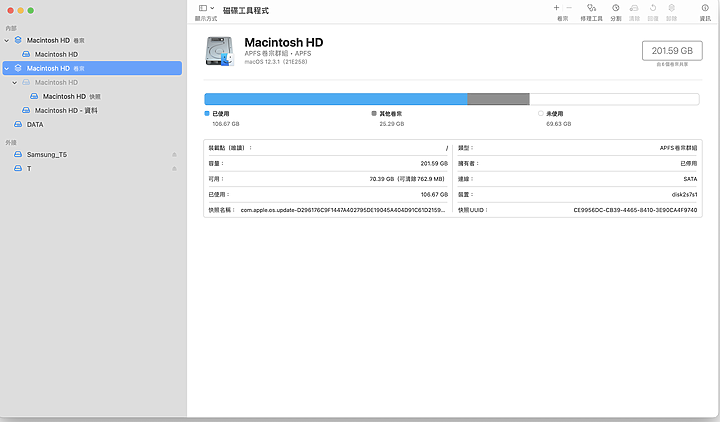This screenshot has height=422, width=720.
Task: Select the greyed-out Macintosh HD volume
Action: coord(56,82)
